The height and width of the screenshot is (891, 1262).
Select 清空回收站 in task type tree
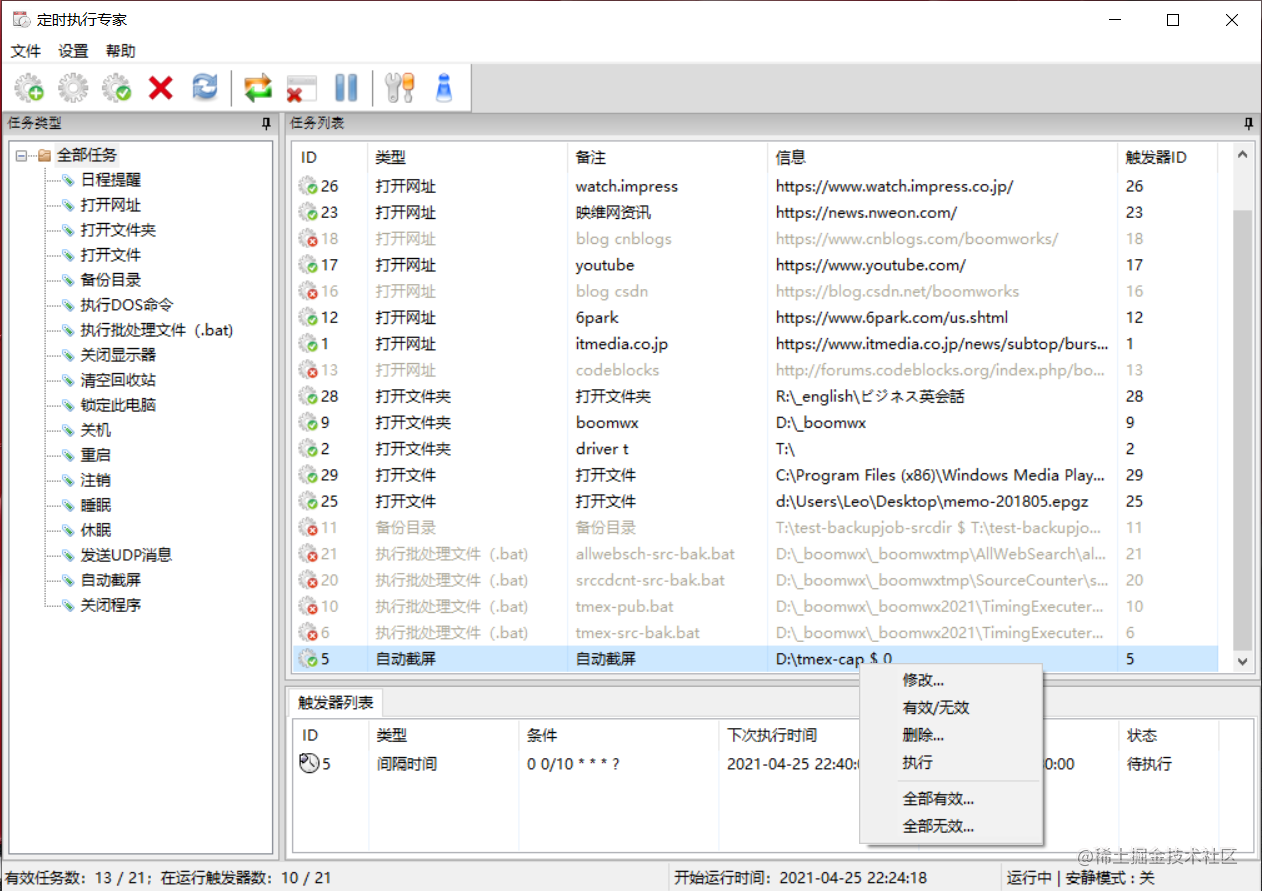point(118,380)
